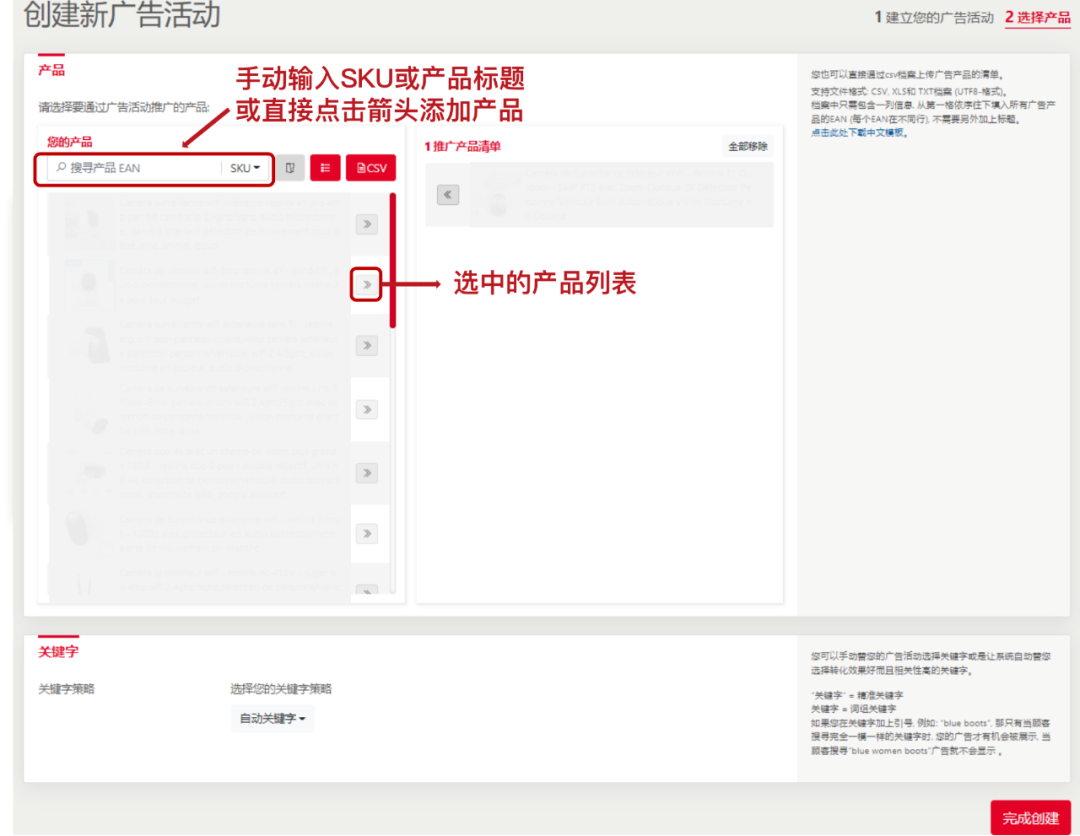Select the red bulk list icon

tap(325, 168)
